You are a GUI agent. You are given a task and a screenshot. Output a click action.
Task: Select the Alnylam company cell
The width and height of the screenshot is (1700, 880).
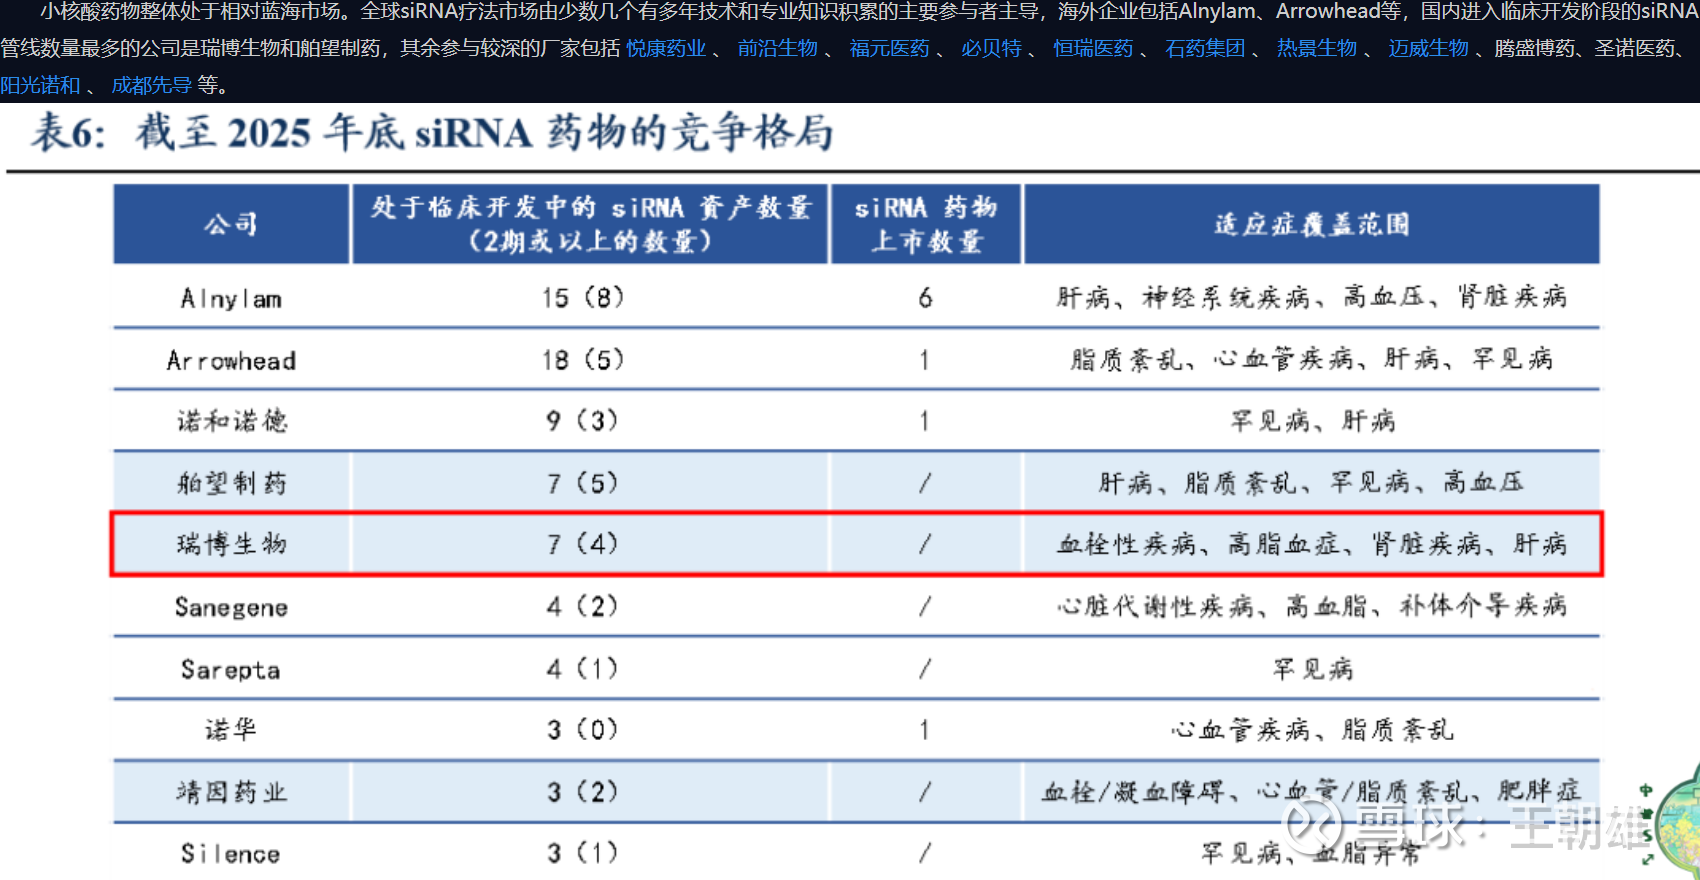coord(231,299)
